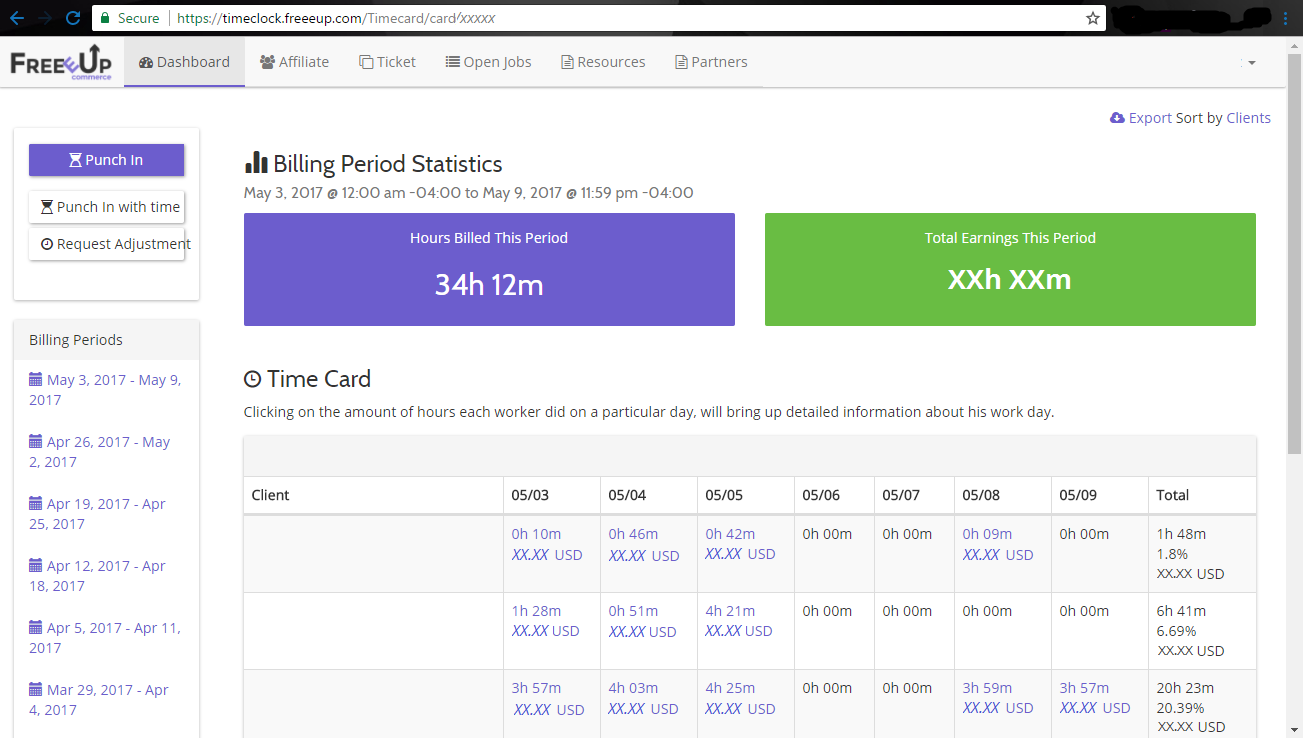Select billing period May 3 - May 9, 2017

105,390
